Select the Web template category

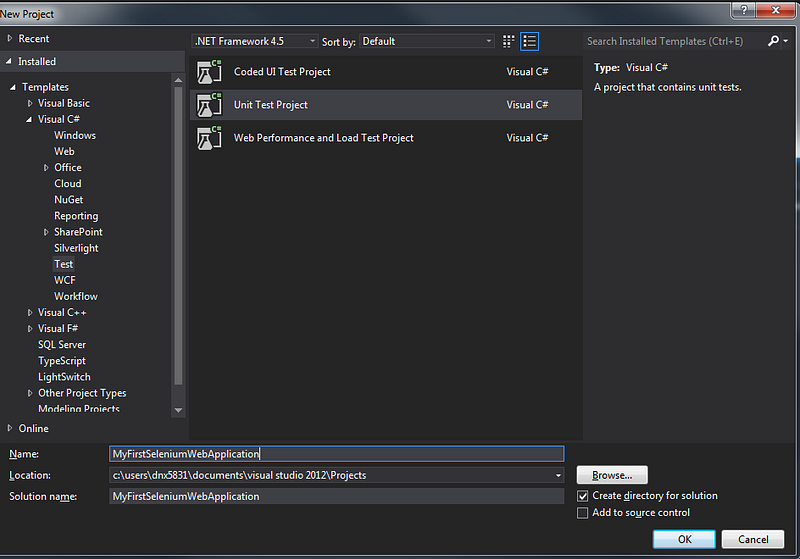[x=64, y=151]
